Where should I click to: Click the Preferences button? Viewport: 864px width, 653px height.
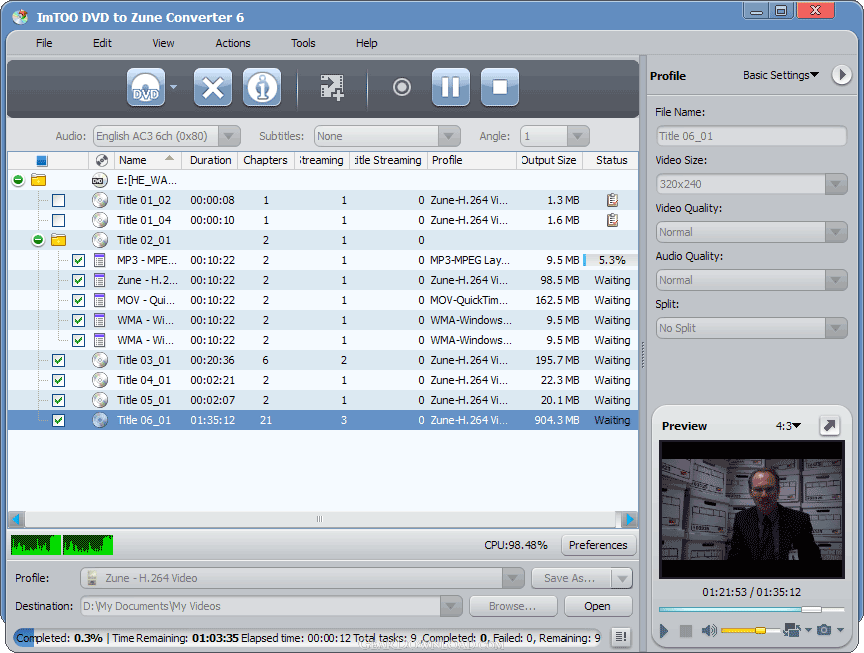[x=598, y=545]
